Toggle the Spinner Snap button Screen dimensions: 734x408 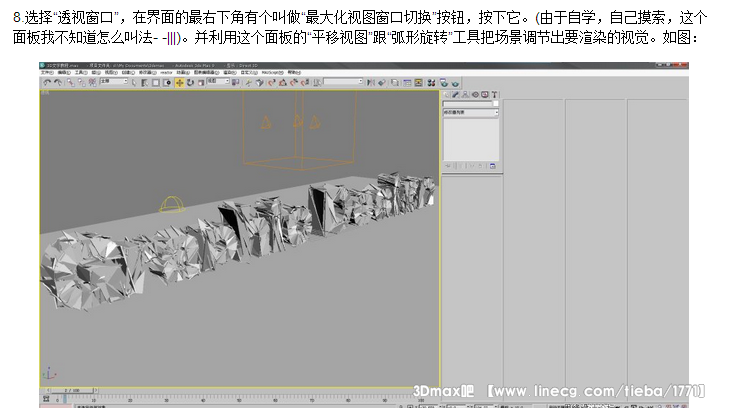click(304, 82)
